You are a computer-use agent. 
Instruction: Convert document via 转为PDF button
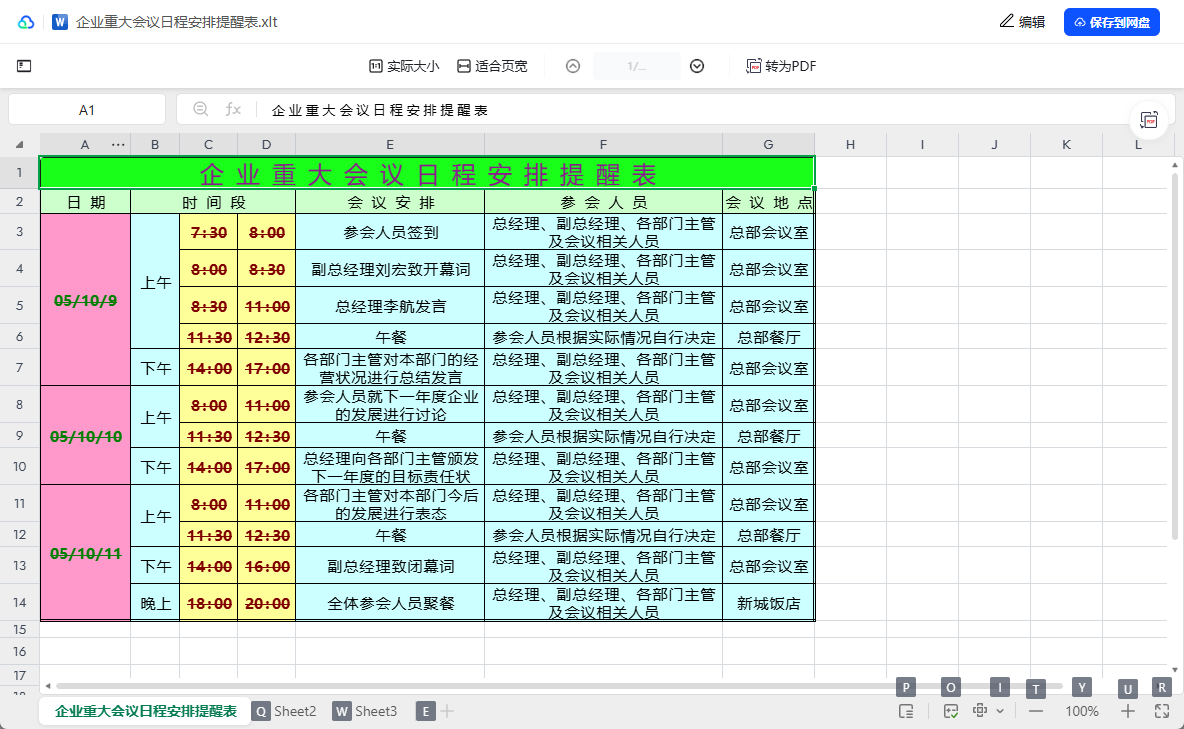(x=781, y=66)
